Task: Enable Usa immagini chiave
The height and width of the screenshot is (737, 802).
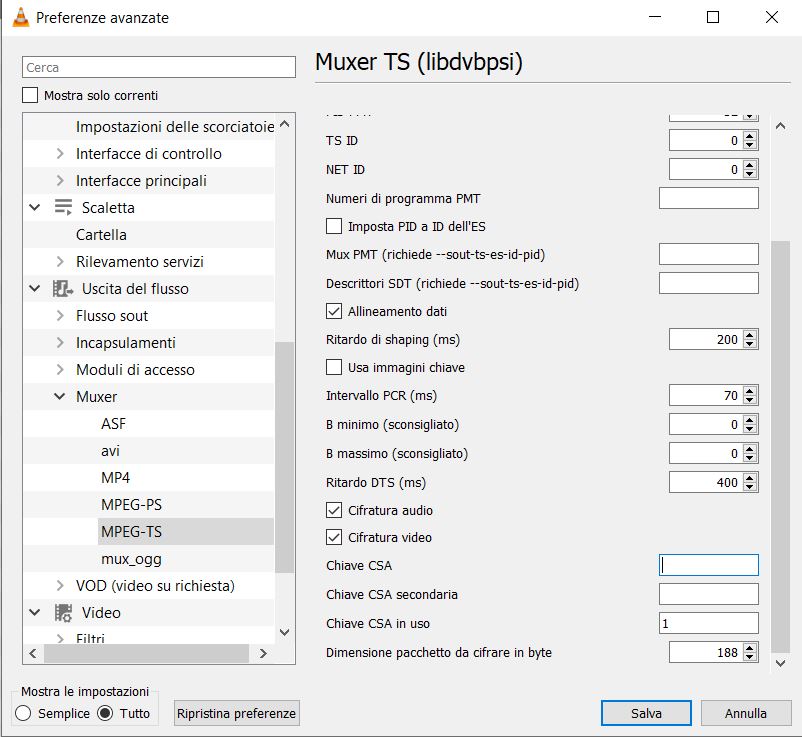Action: 334,367
